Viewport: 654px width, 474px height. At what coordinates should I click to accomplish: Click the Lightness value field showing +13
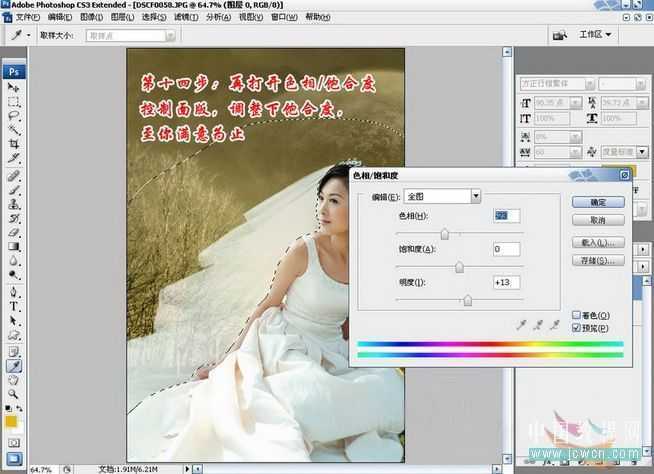click(507, 282)
